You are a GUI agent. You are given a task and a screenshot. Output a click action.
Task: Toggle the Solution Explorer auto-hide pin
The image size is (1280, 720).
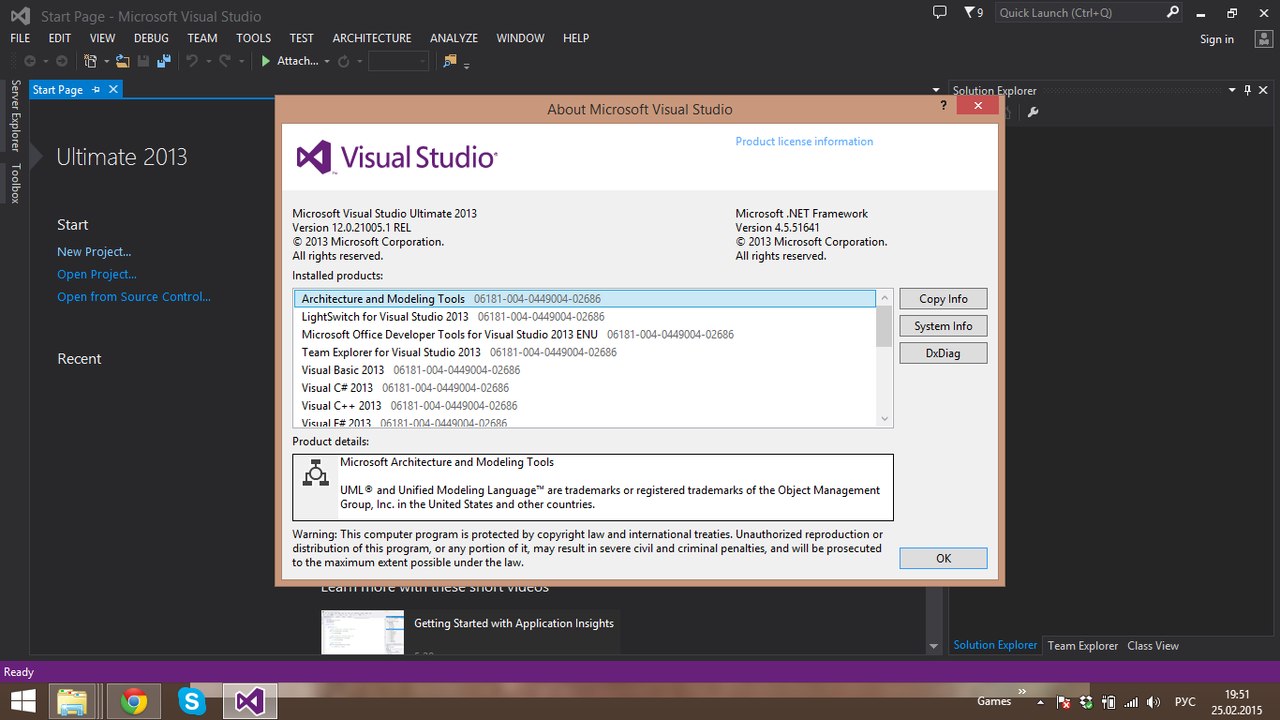(x=1247, y=90)
